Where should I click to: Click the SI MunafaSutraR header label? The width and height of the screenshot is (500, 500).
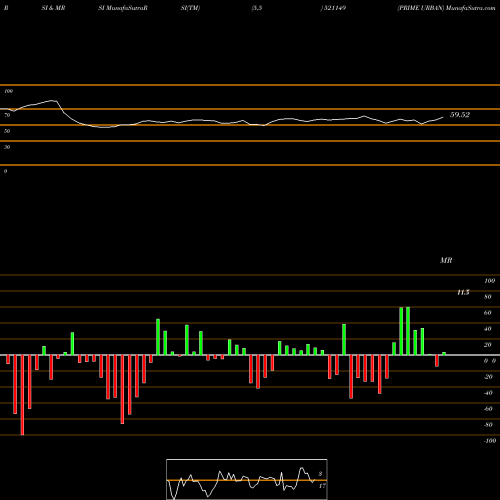(x=123, y=8)
